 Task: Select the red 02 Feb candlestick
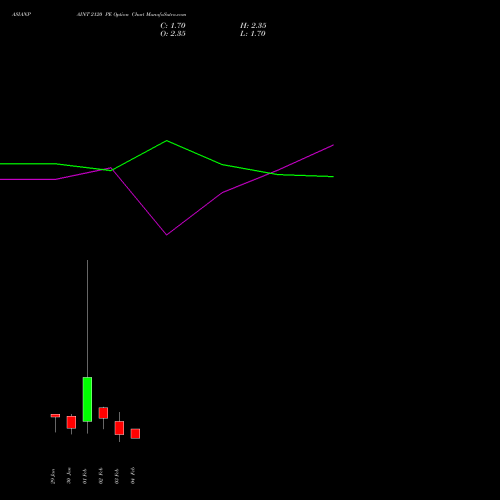pyautogui.click(x=103, y=413)
